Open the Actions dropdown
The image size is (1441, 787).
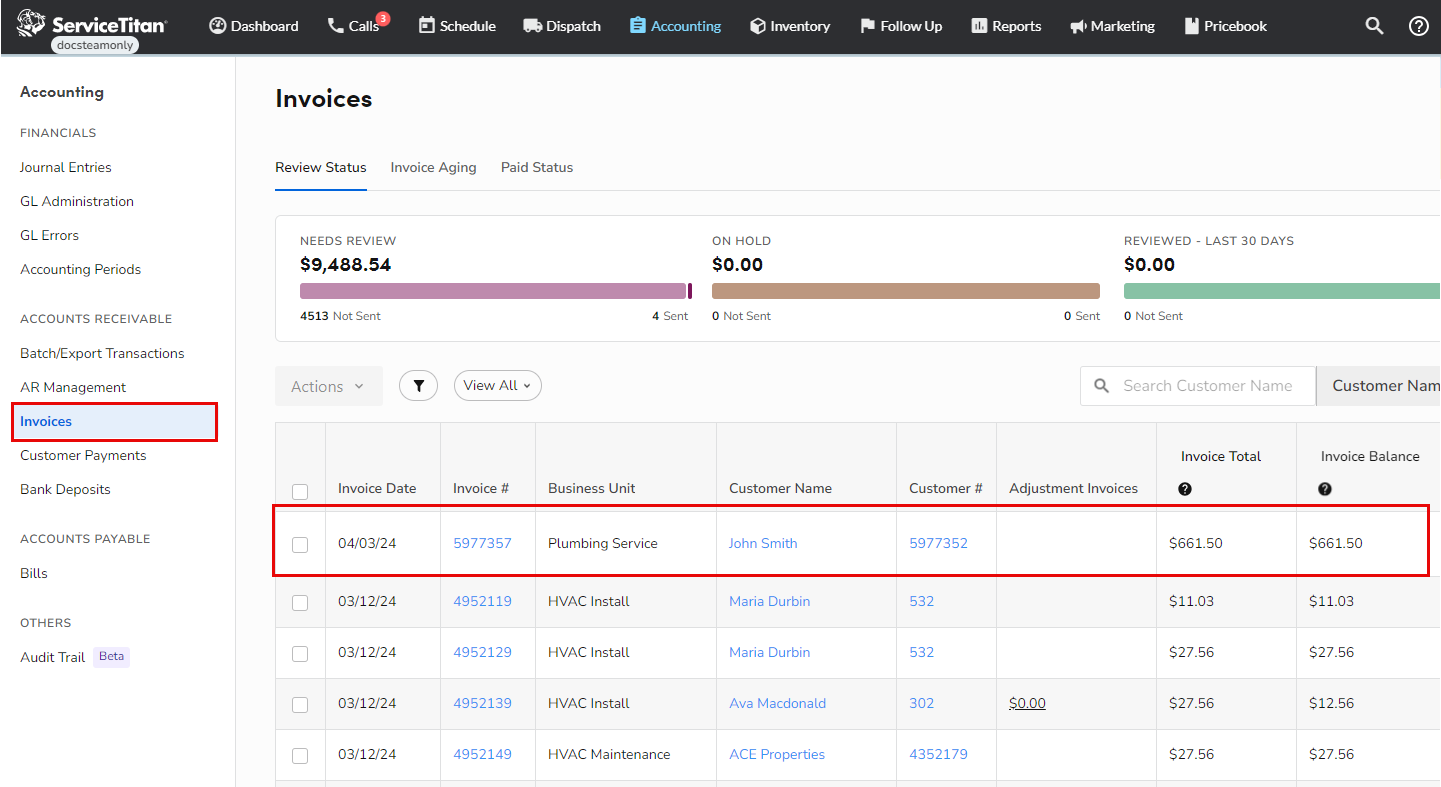click(328, 385)
